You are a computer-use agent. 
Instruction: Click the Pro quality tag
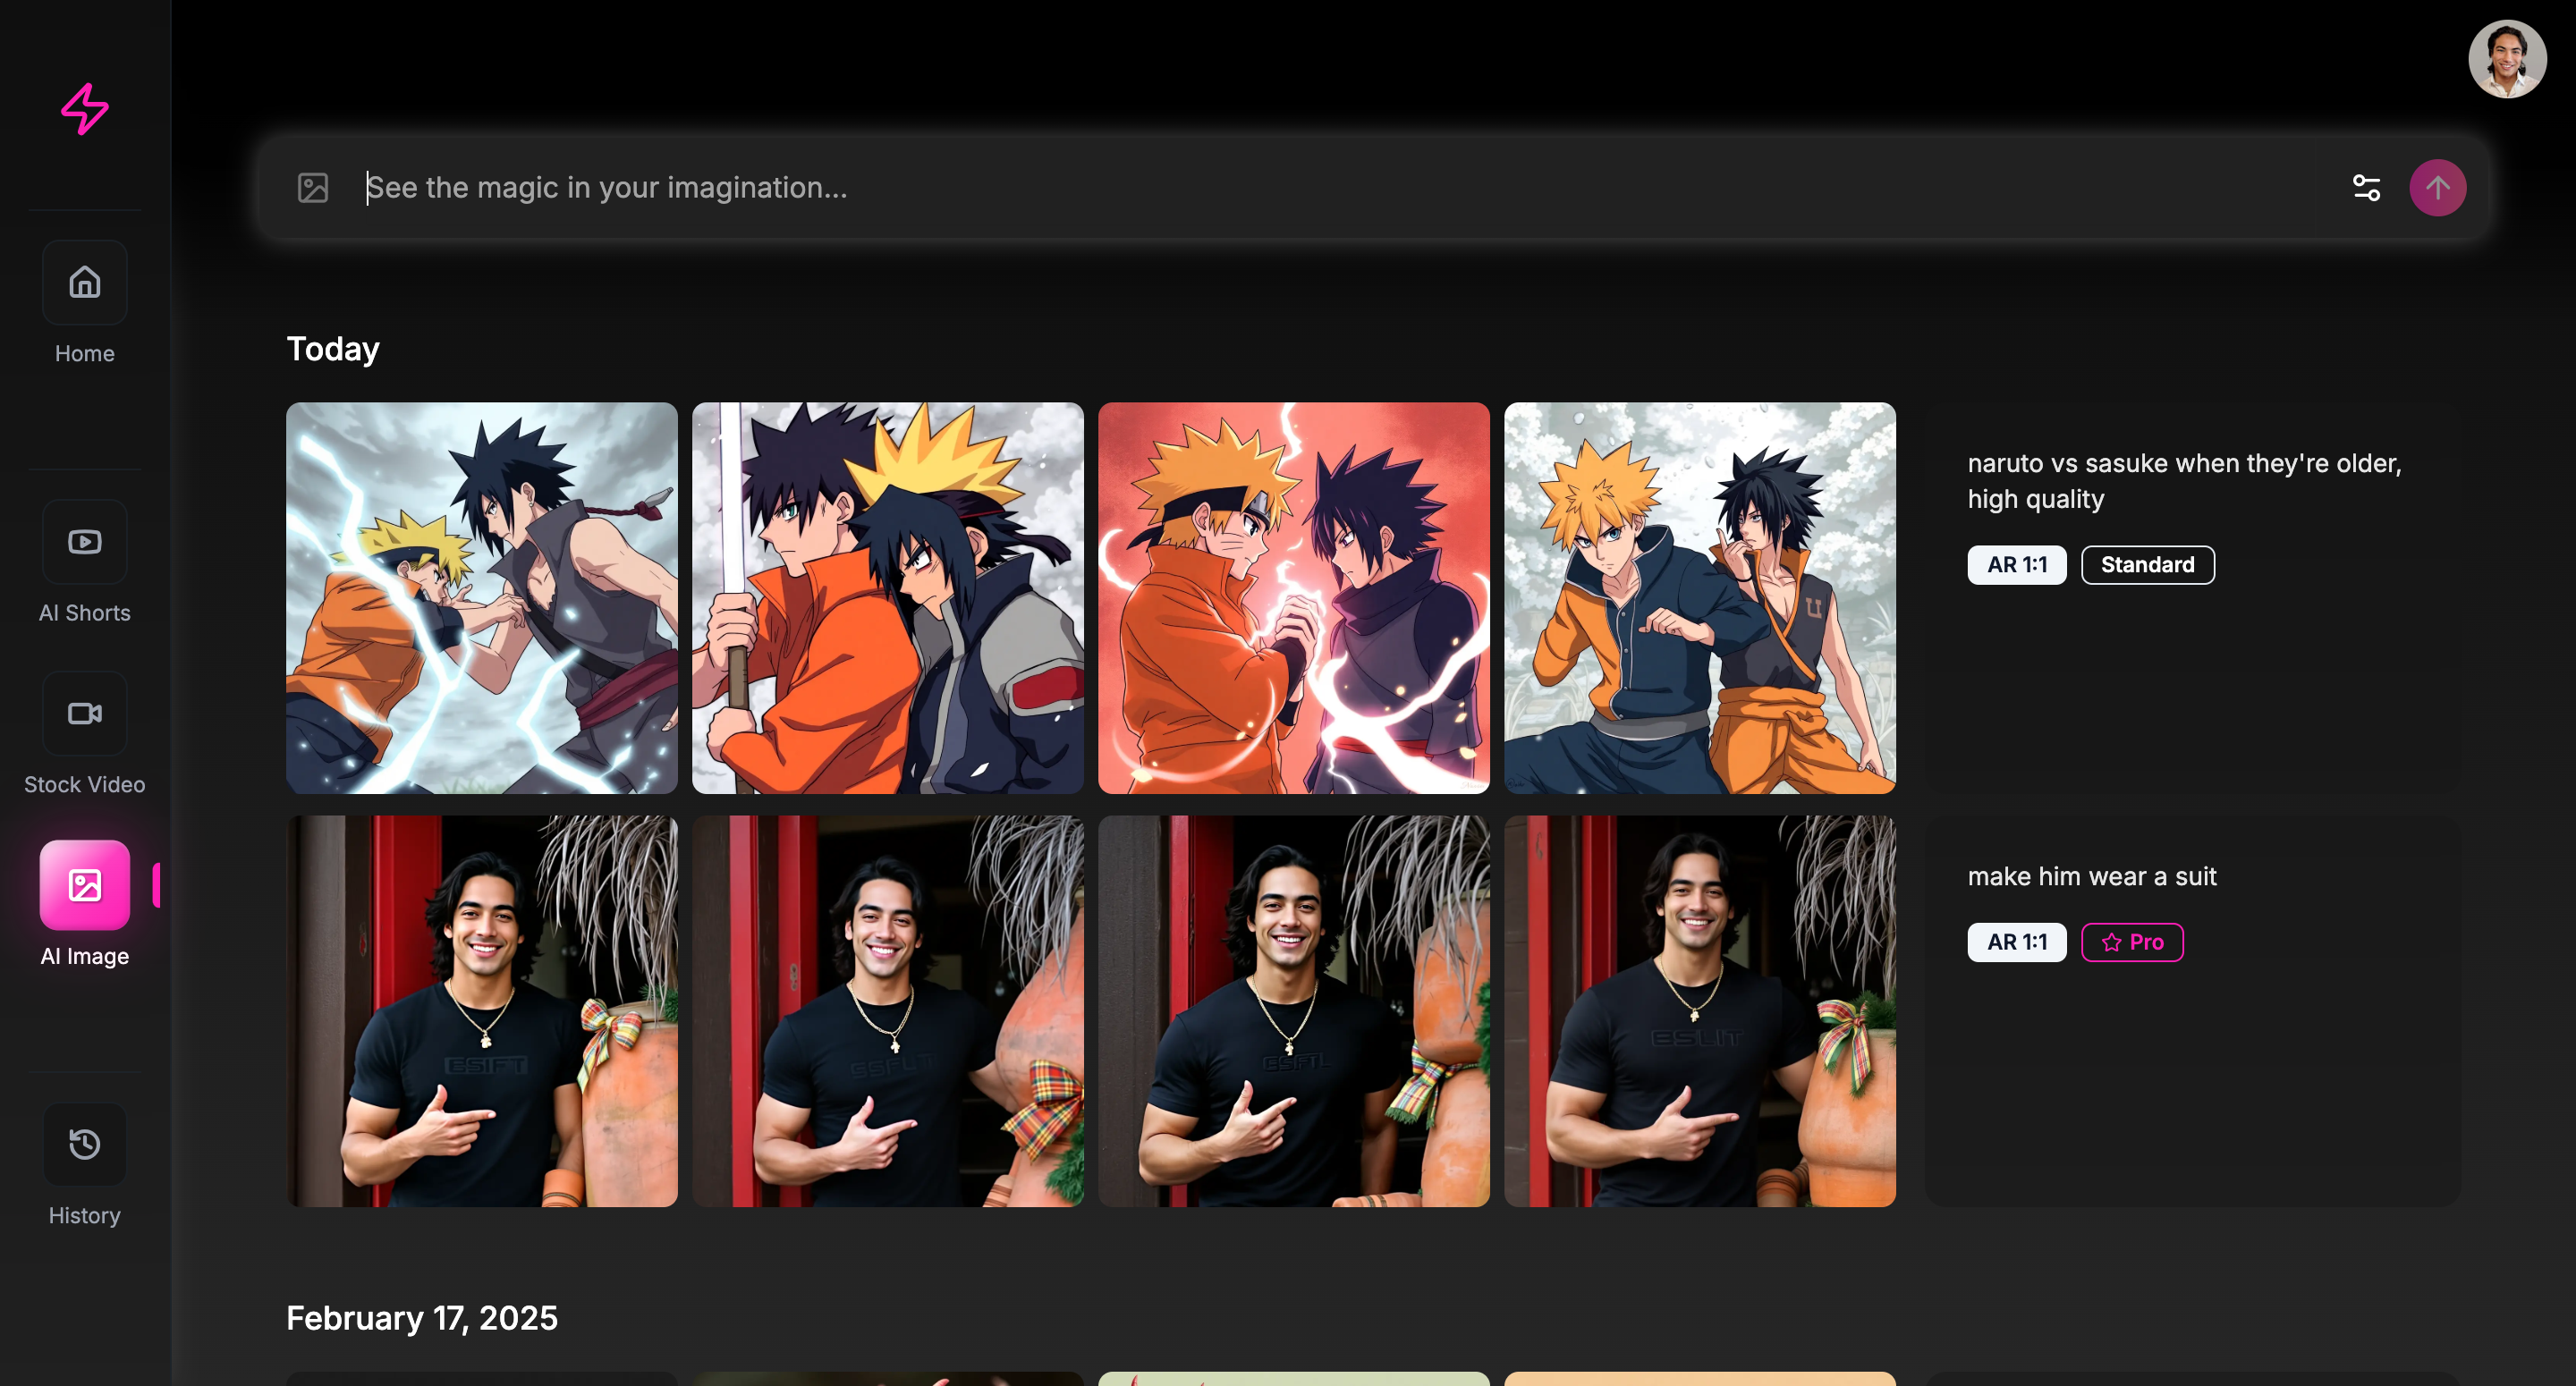2132,942
